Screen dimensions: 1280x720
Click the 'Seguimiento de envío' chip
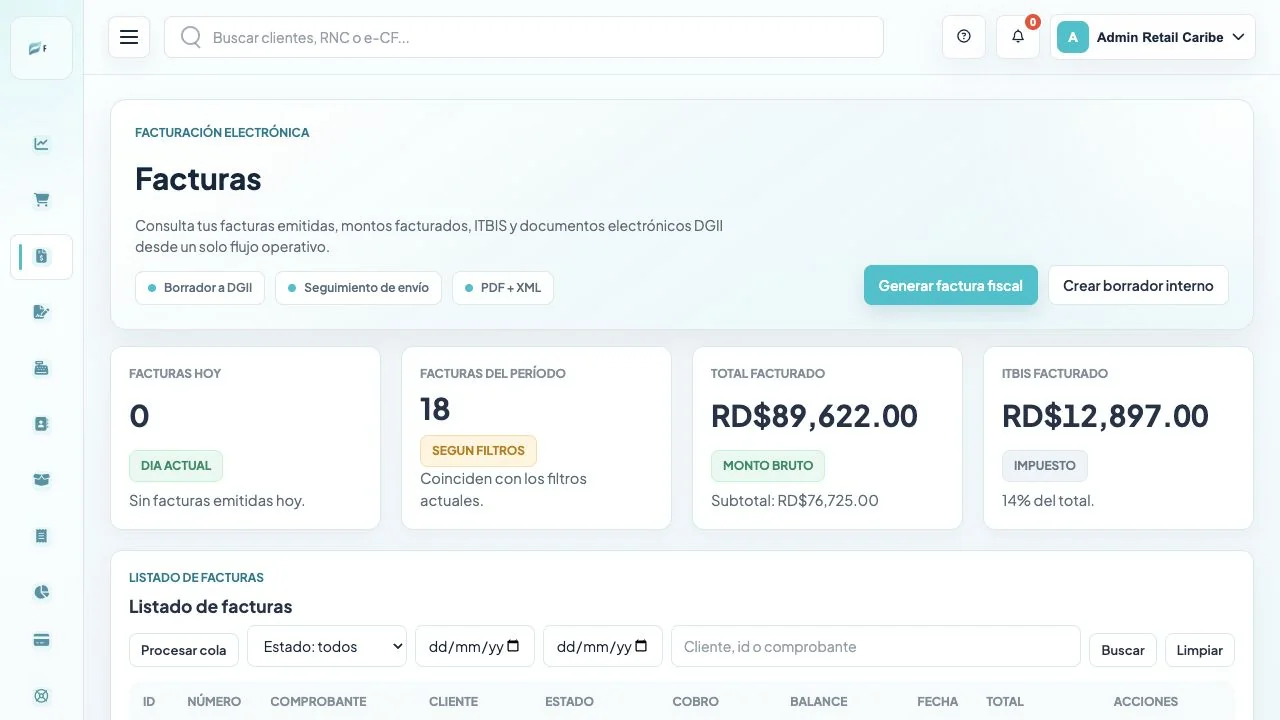[358, 288]
